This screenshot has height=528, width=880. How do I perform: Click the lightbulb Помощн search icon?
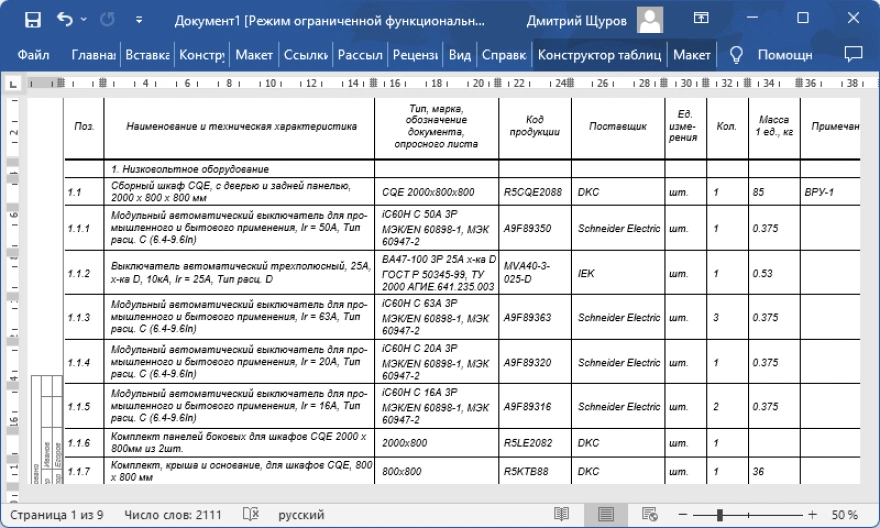pos(736,54)
